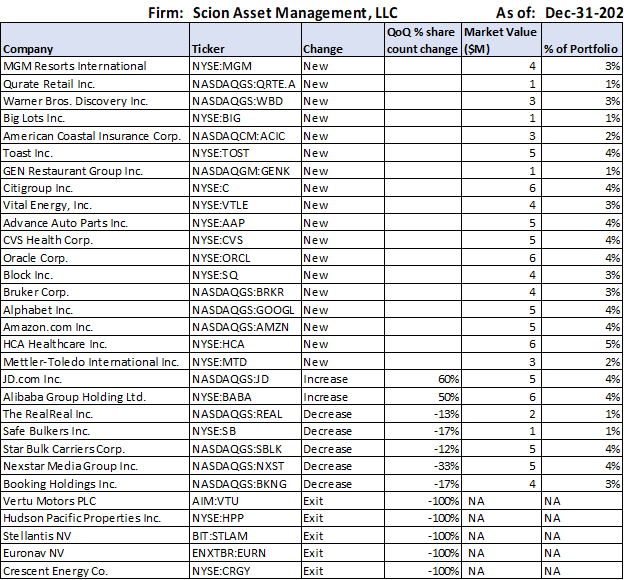Select the 'Oracle Corp.' company cell
624x580 pixels.
(x=95, y=258)
